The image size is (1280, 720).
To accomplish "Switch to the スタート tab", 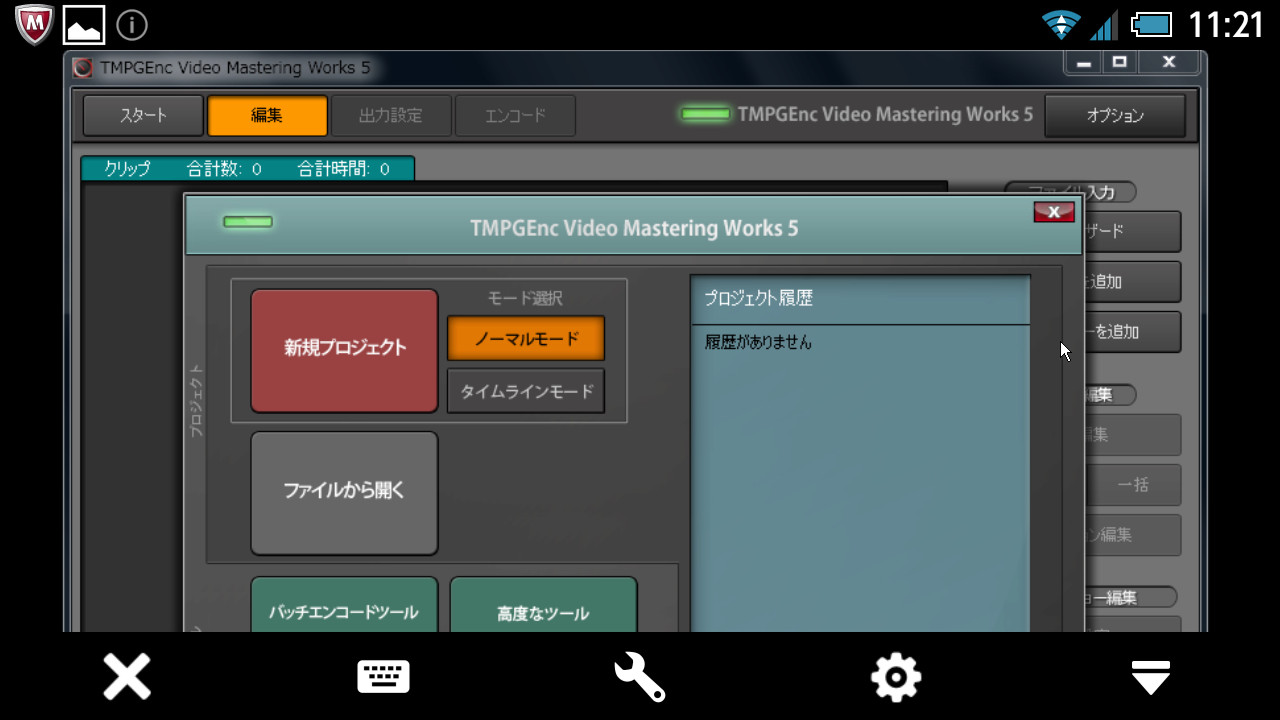I will (x=143, y=115).
